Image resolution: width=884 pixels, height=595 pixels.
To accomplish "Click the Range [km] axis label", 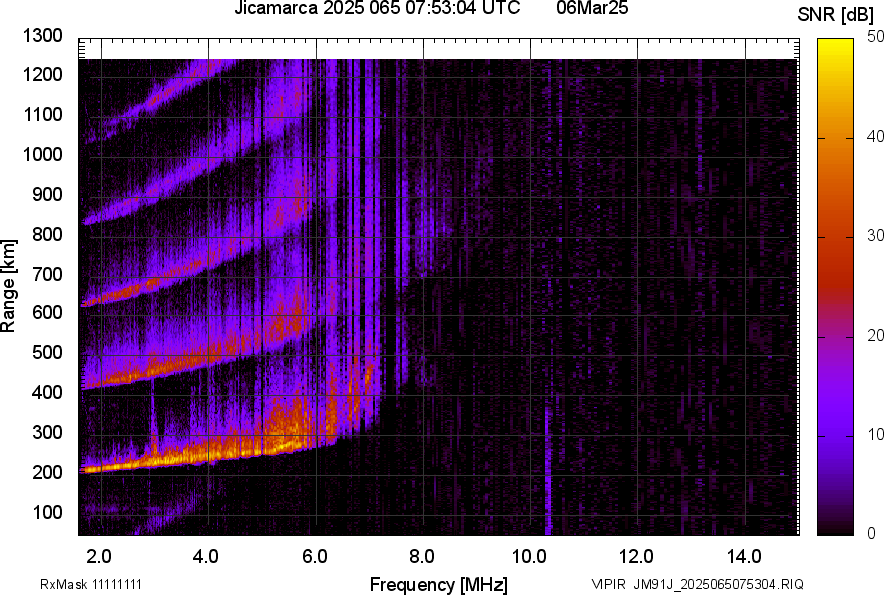I will click(x=9, y=286).
